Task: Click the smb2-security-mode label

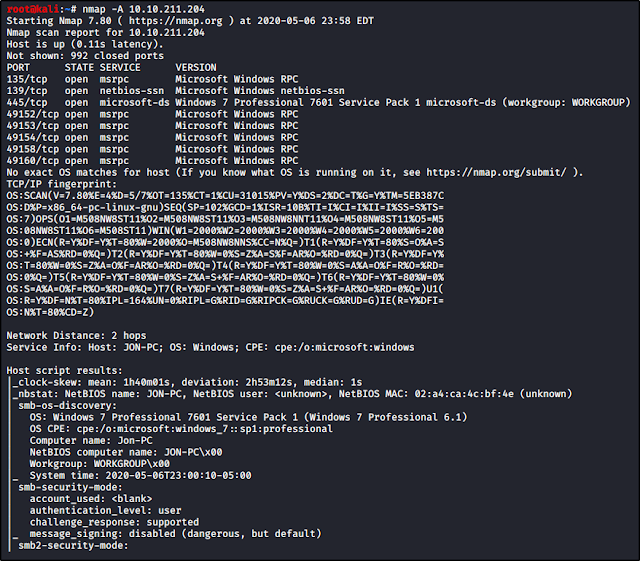Action: (x=73, y=545)
